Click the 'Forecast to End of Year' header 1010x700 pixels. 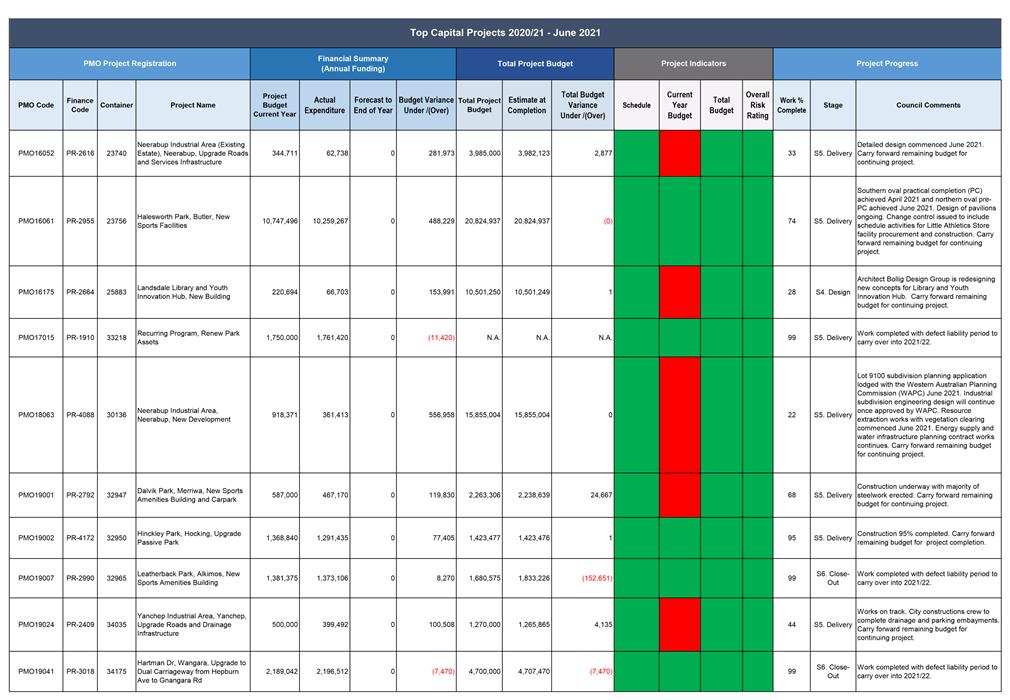pyautogui.click(x=373, y=105)
